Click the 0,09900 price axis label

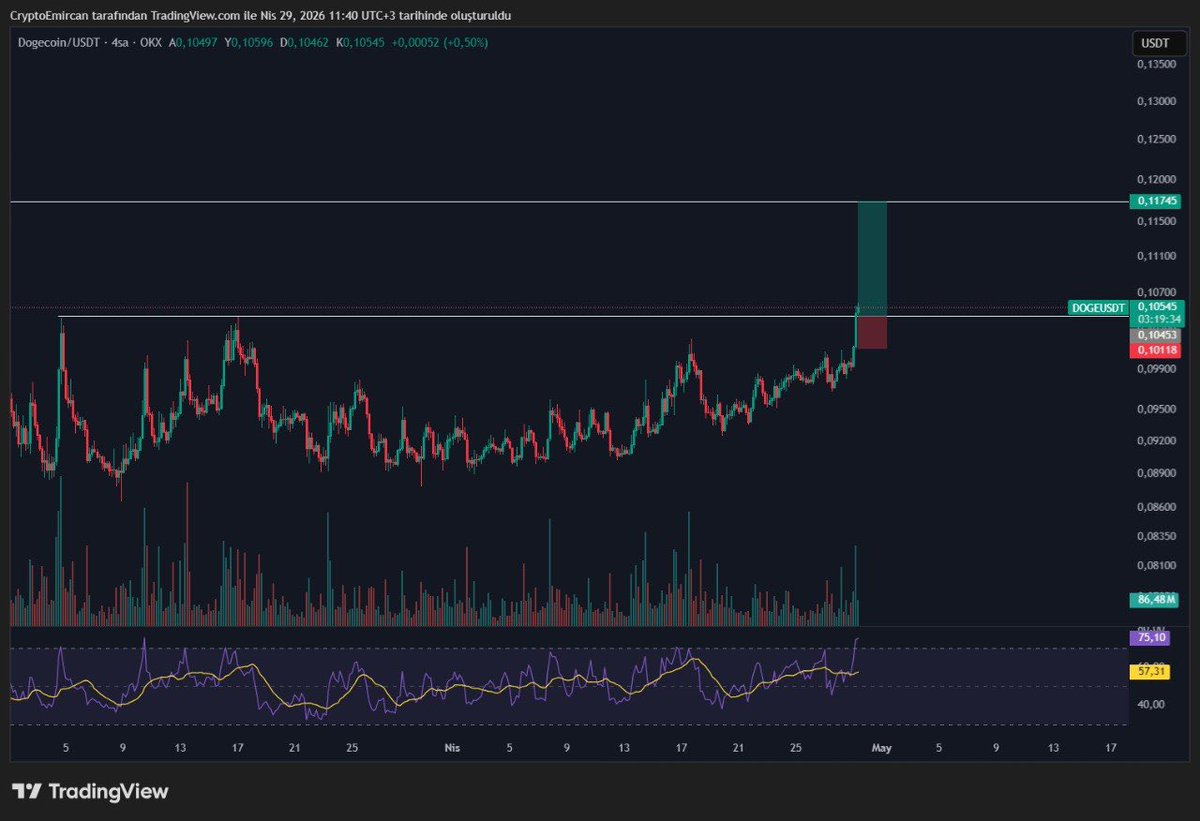(1155, 368)
